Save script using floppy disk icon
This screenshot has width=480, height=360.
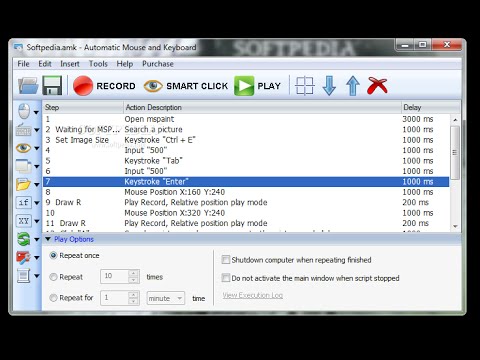coord(52,86)
